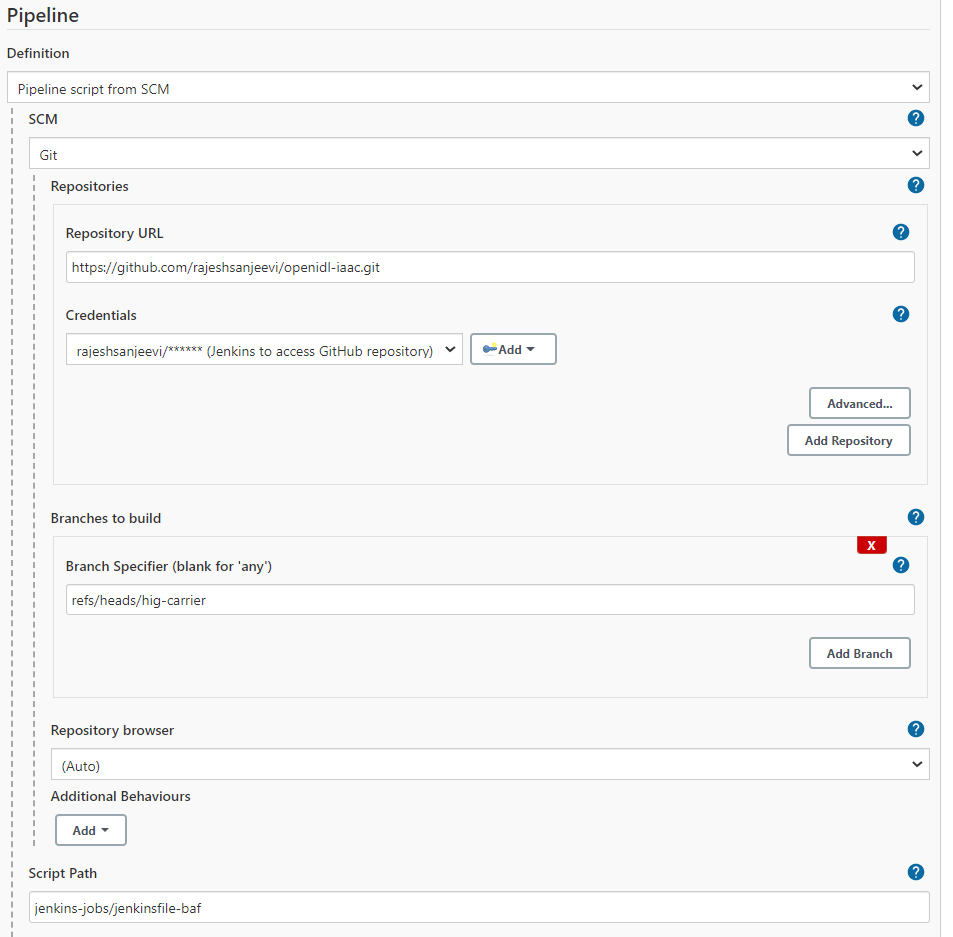Click the Add Branch button
The image size is (953, 937).
pyautogui.click(x=859, y=653)
